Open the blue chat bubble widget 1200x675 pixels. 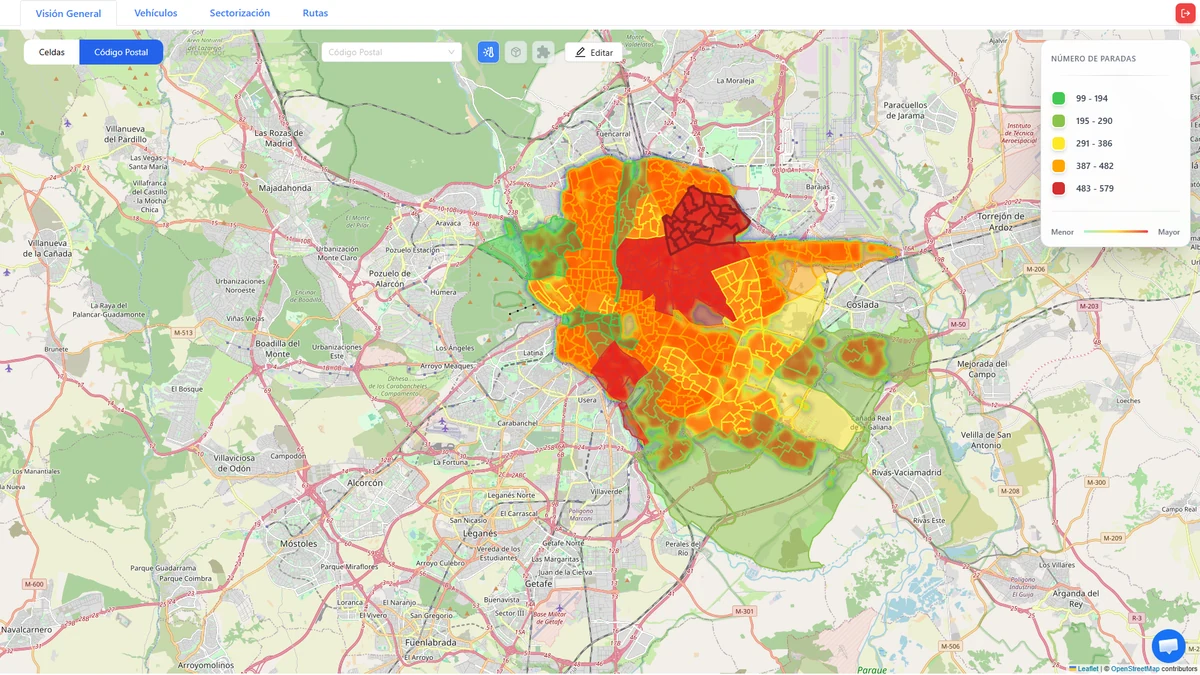(1168, 646)
